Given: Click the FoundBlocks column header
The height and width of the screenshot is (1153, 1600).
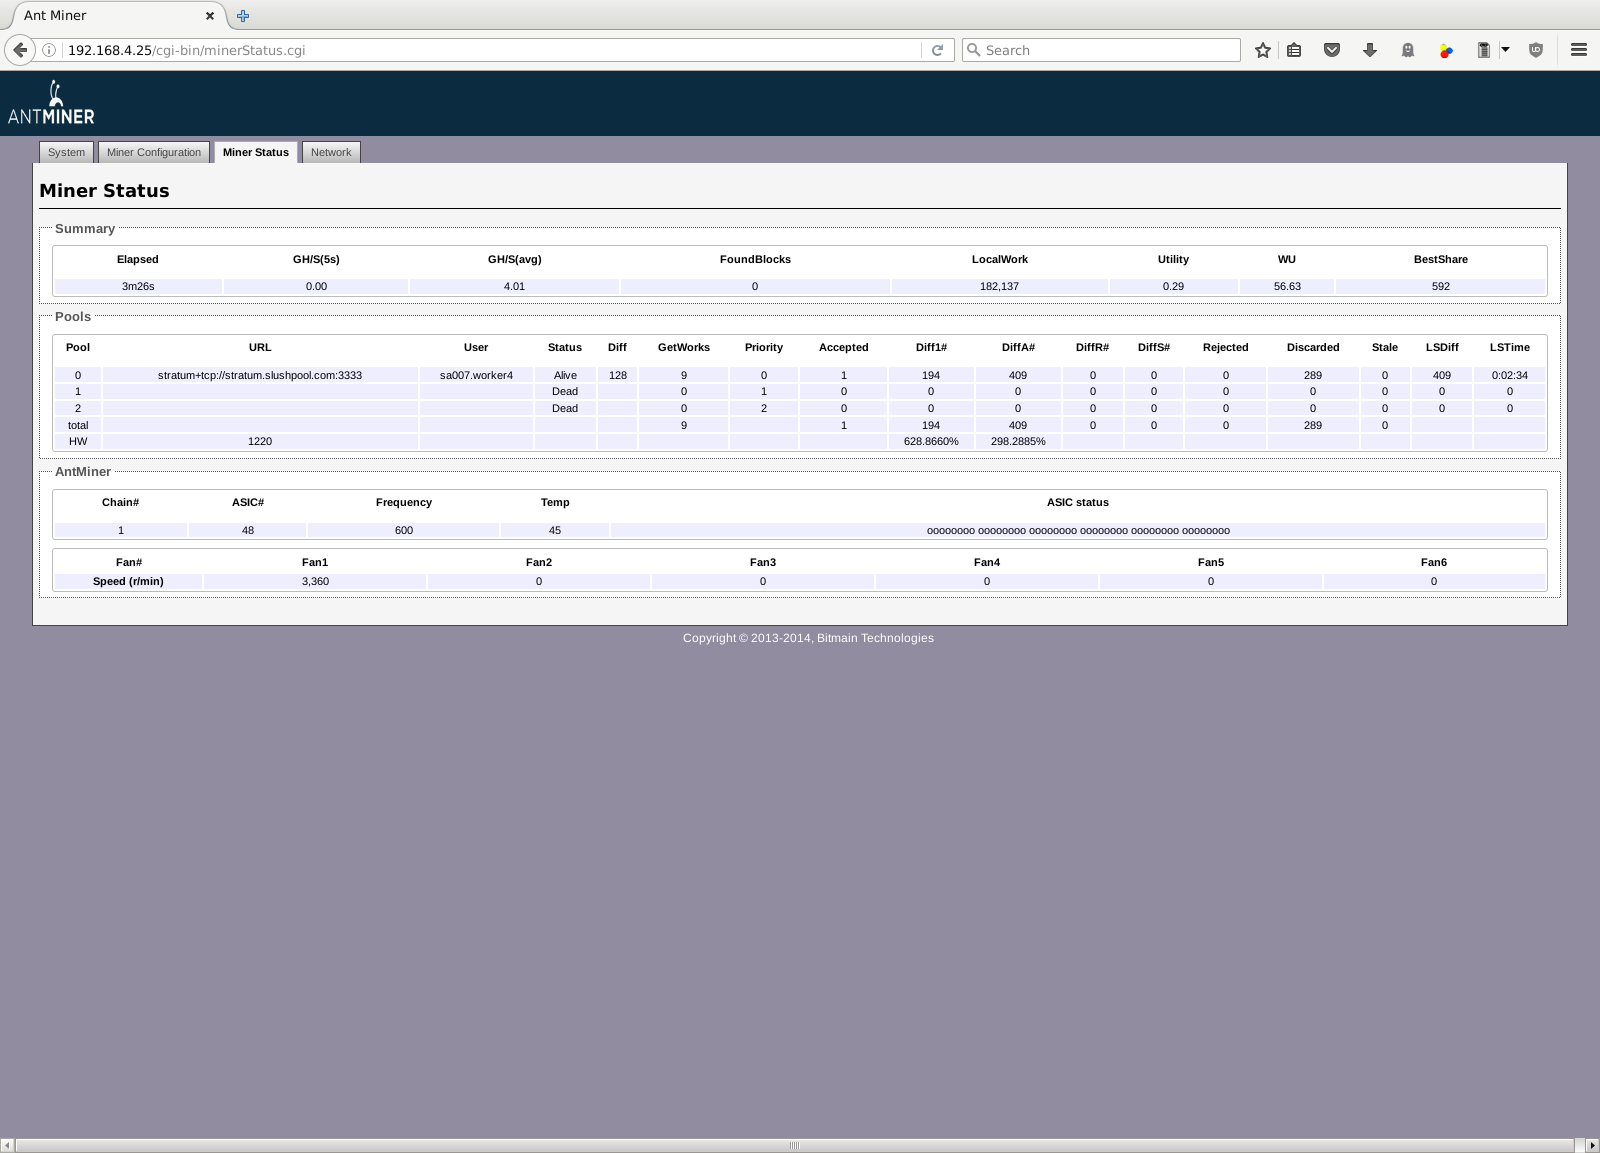Looking at the screenshot, I should [x=755, y=259].
